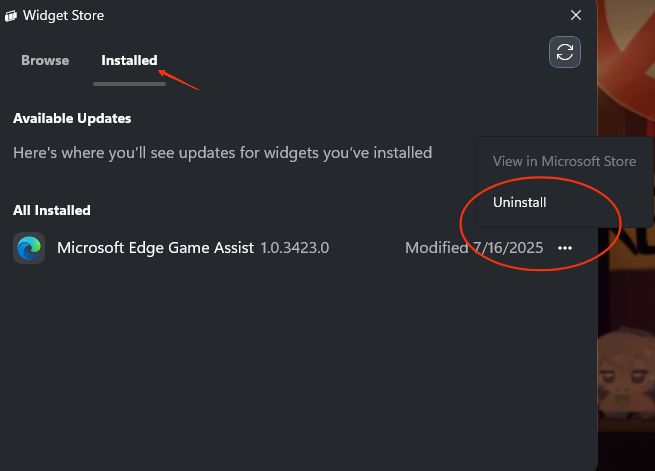Click the Microsoft Edge Game Assist name
655x471 pixels.
coord(155,248)
